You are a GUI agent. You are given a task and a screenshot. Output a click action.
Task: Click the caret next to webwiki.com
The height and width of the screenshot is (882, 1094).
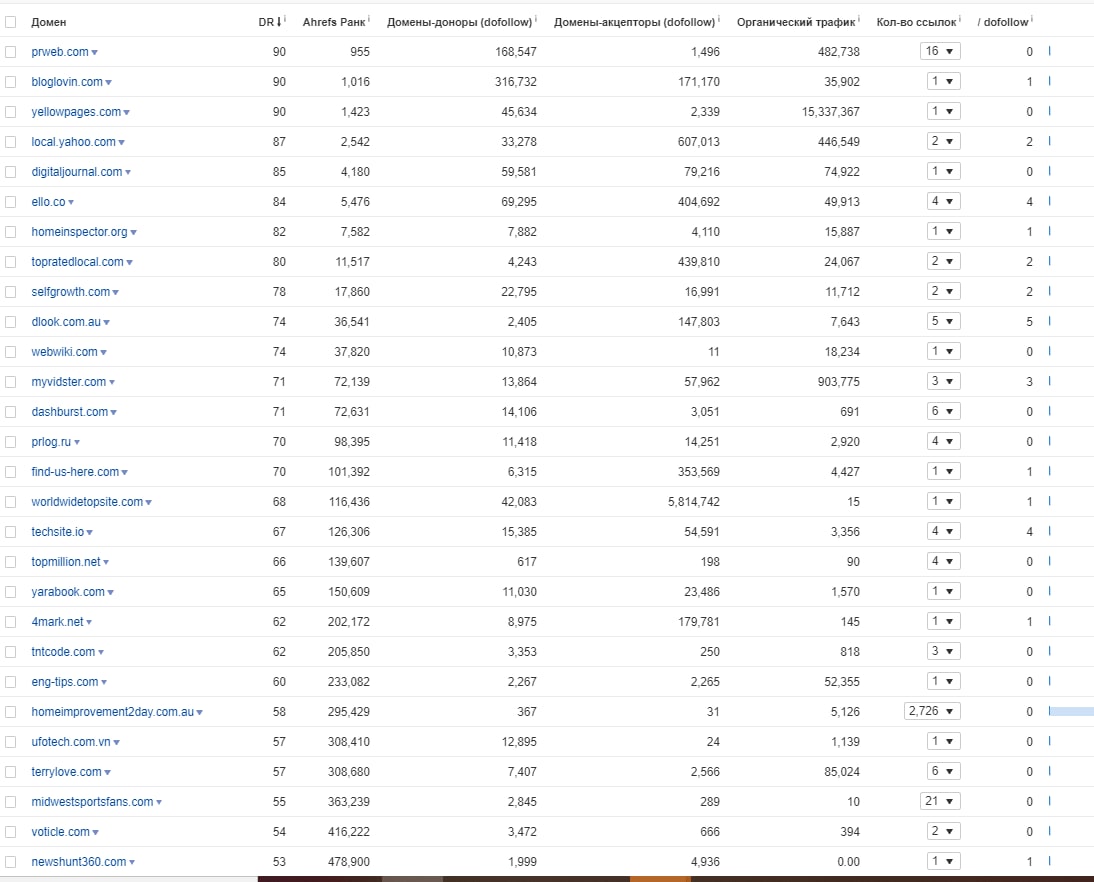pos(103,353)
